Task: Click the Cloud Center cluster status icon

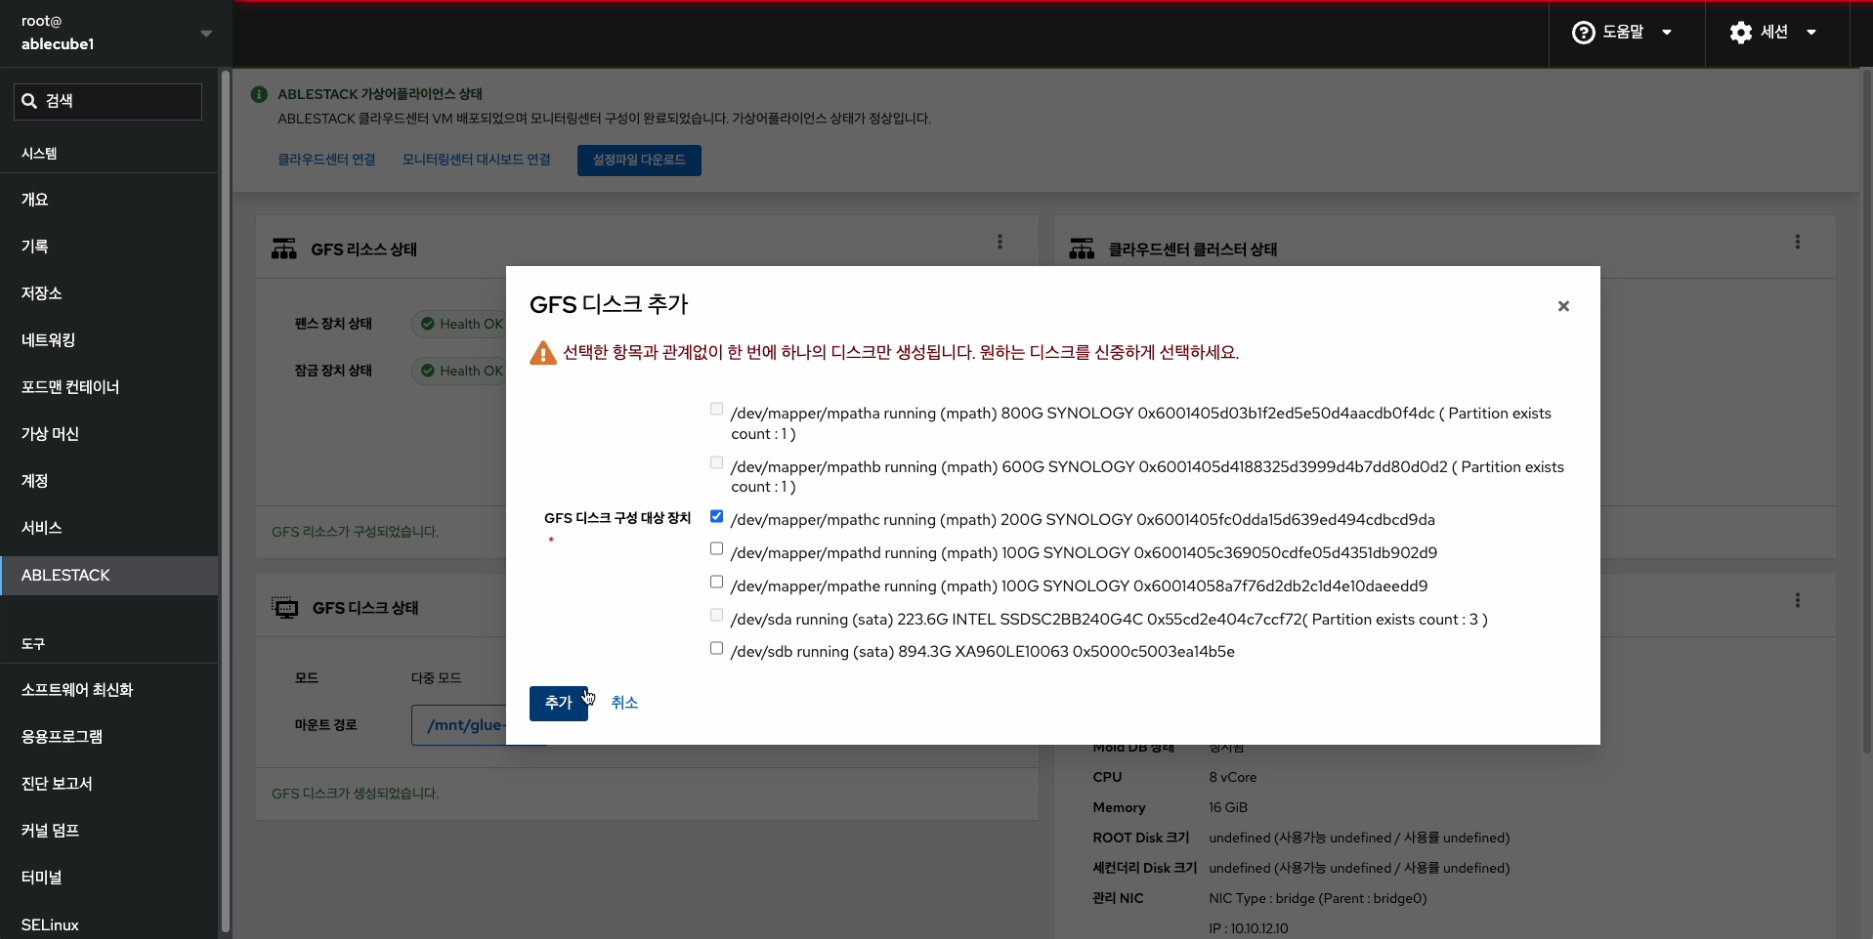Action: pos(1082,249)
